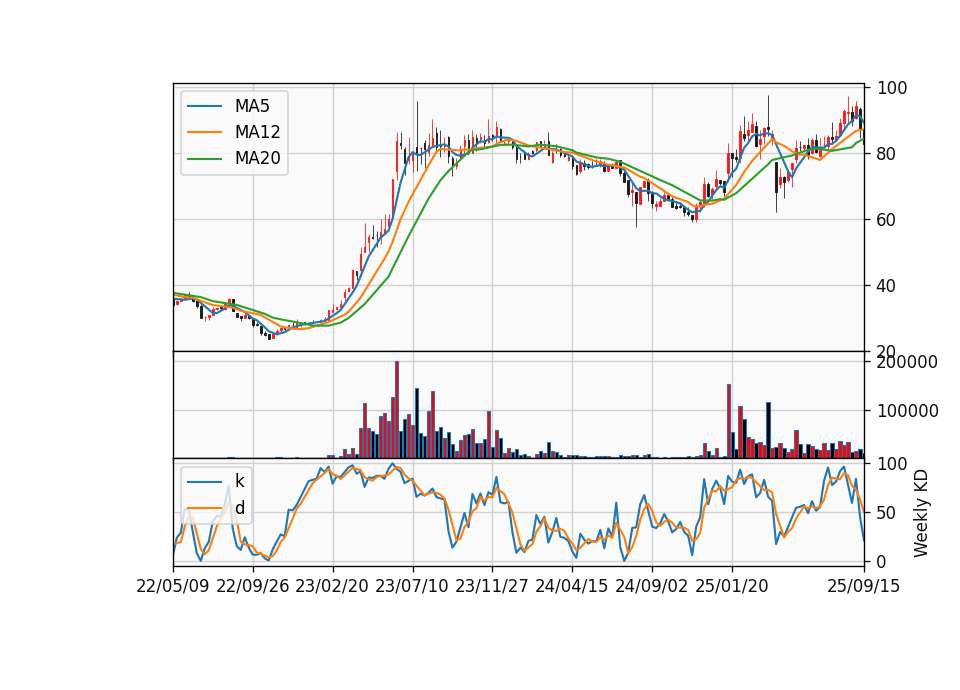Image resolution: width=960 pixels, height=690 pixels.
Task: Click the k legend label
Action: [x=239, y=481]
